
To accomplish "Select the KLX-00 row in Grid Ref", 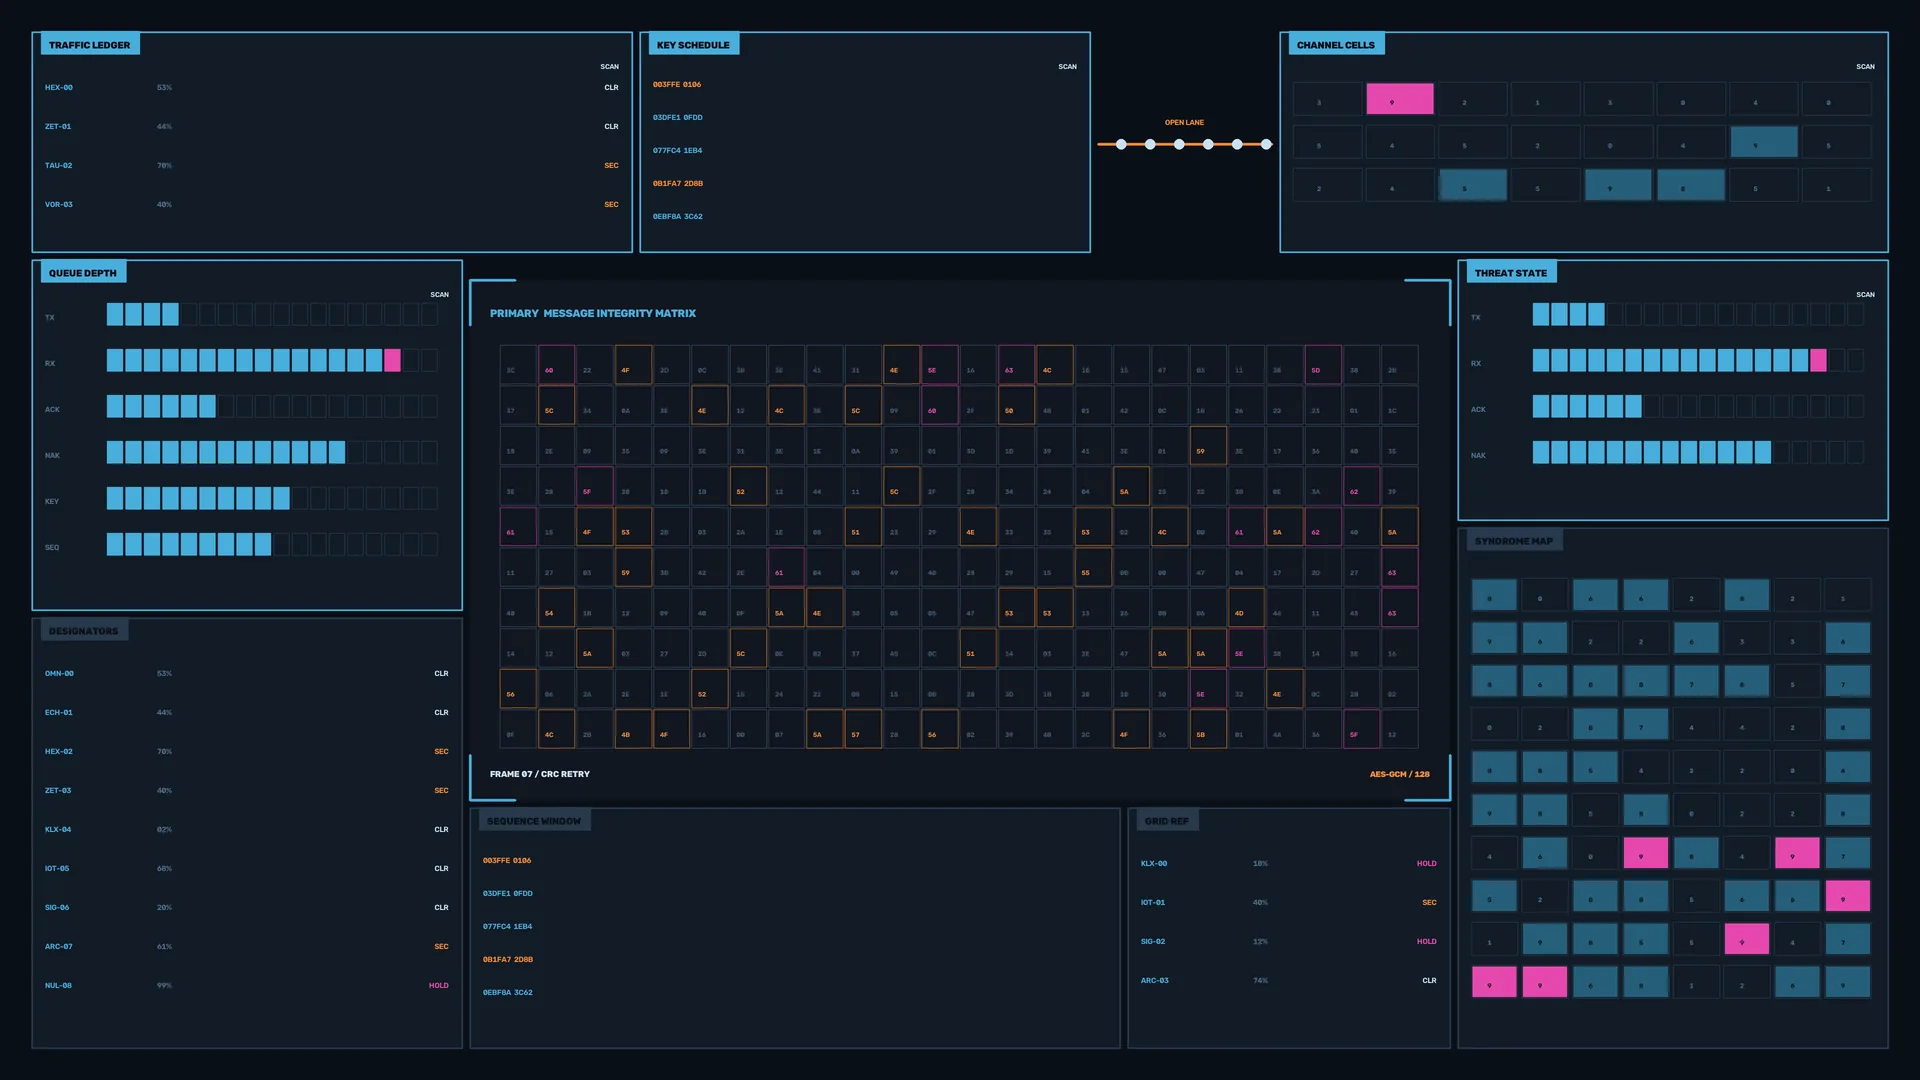I will pos(1289,864).
